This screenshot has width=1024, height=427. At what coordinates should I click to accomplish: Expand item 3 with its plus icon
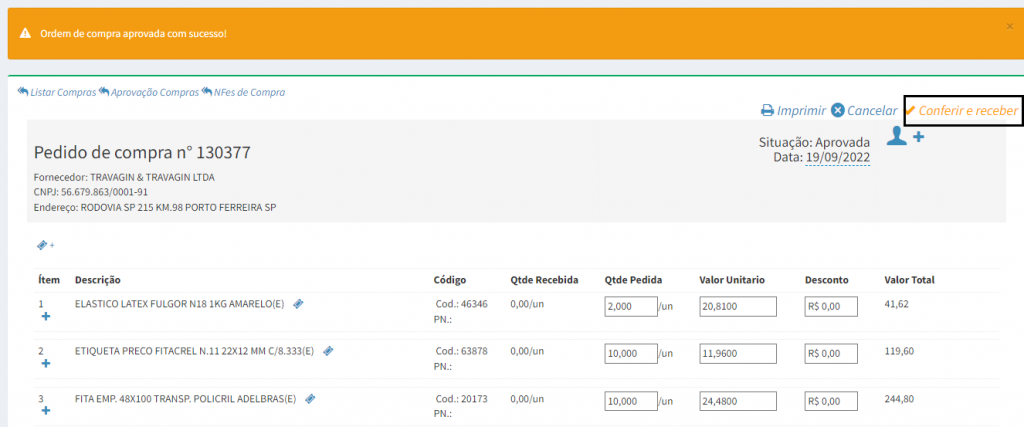click(x=45, y=412)
